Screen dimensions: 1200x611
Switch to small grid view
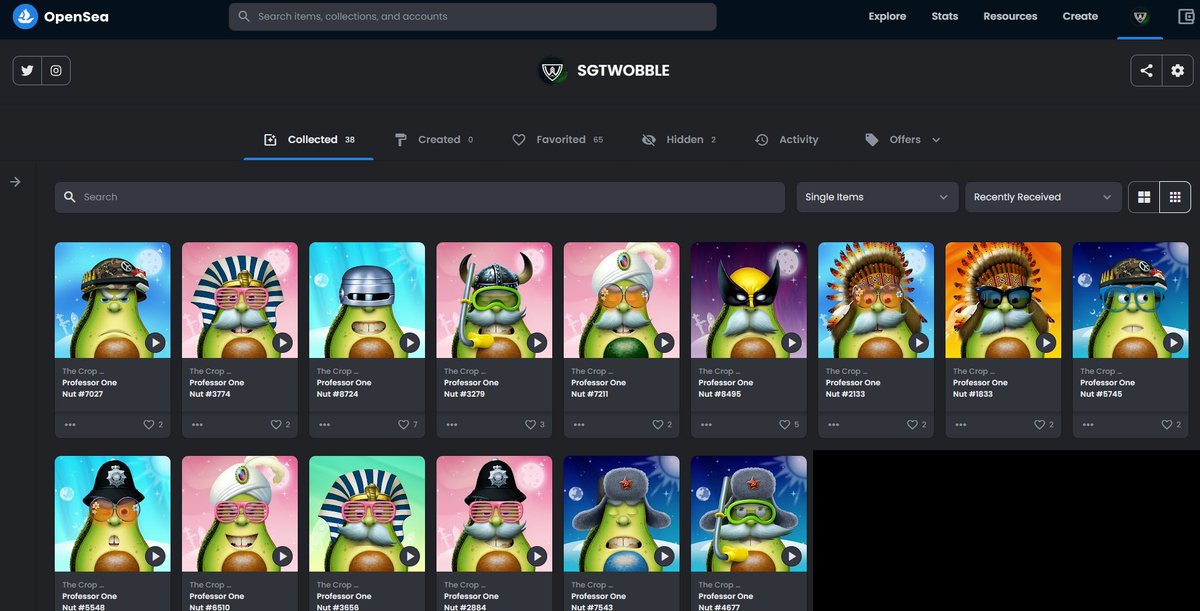pos(1175,197)
